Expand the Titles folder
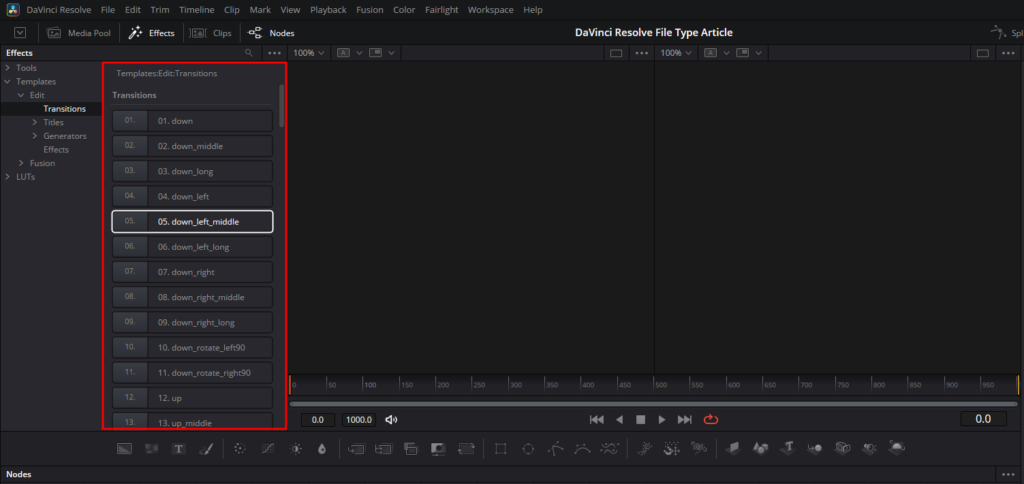1024x484 pixels. pyautogui.click(x=35, y=122)
